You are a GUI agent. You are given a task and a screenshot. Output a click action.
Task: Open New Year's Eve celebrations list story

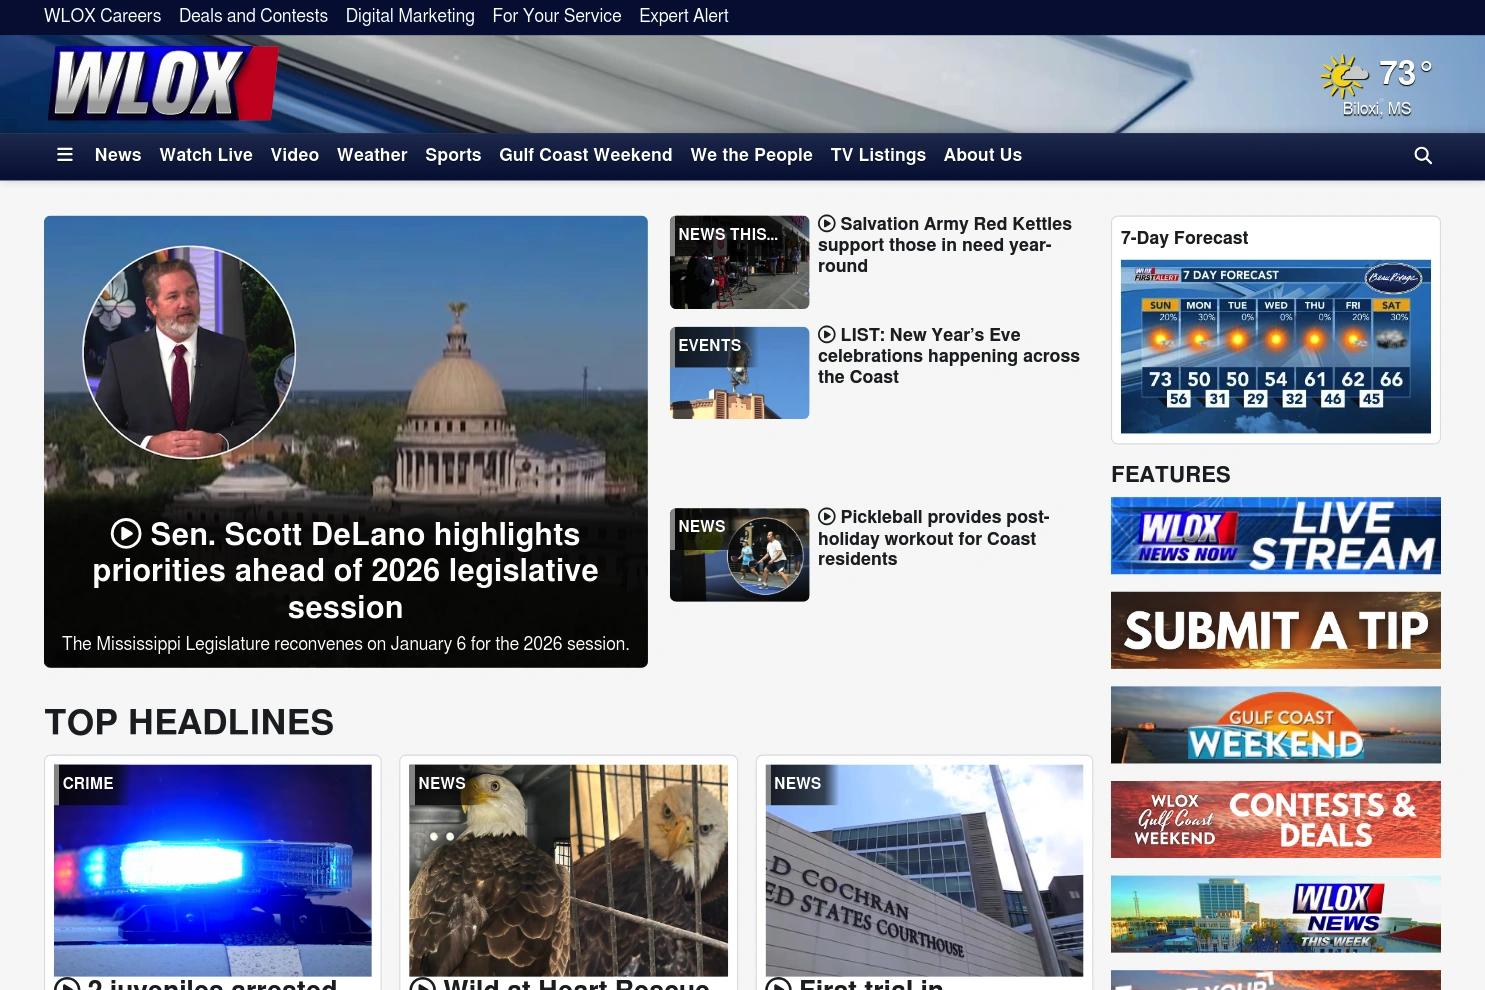tap(949, 356)
